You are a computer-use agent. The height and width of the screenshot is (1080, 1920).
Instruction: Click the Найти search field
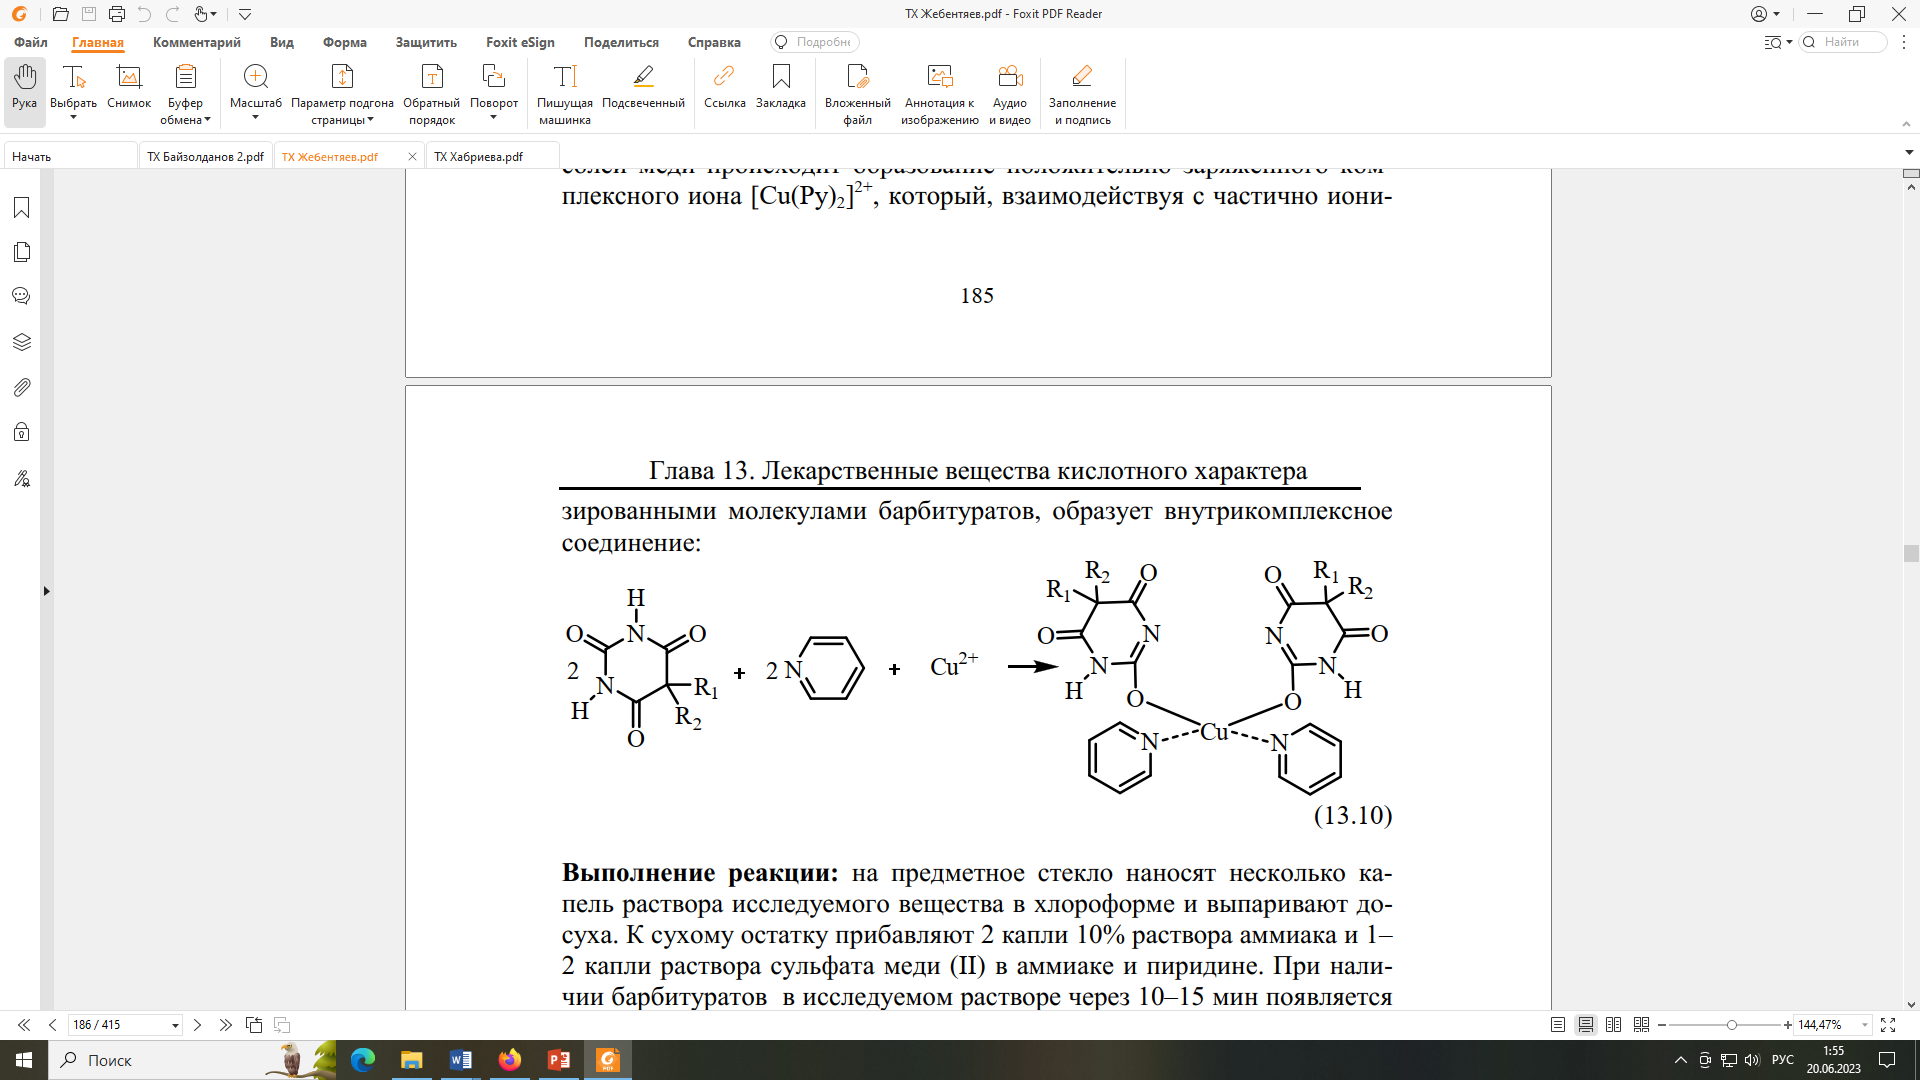tap(1842, 42)
